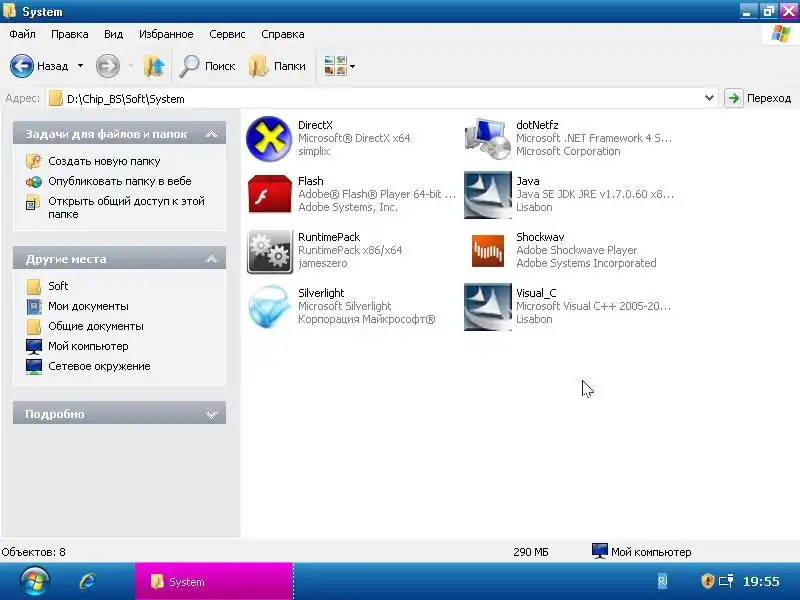Select the dotNetfz installer icon
This screenshot has height=600, width=800.
click(487, 139)
